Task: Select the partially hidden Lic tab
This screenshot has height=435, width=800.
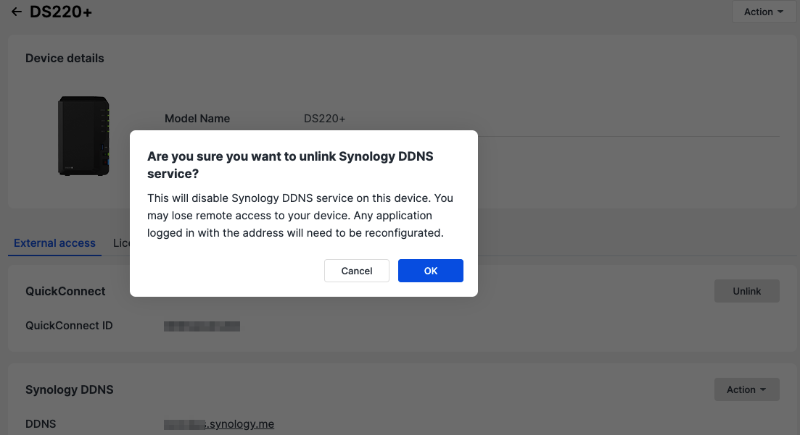Action: coord(121,243)
